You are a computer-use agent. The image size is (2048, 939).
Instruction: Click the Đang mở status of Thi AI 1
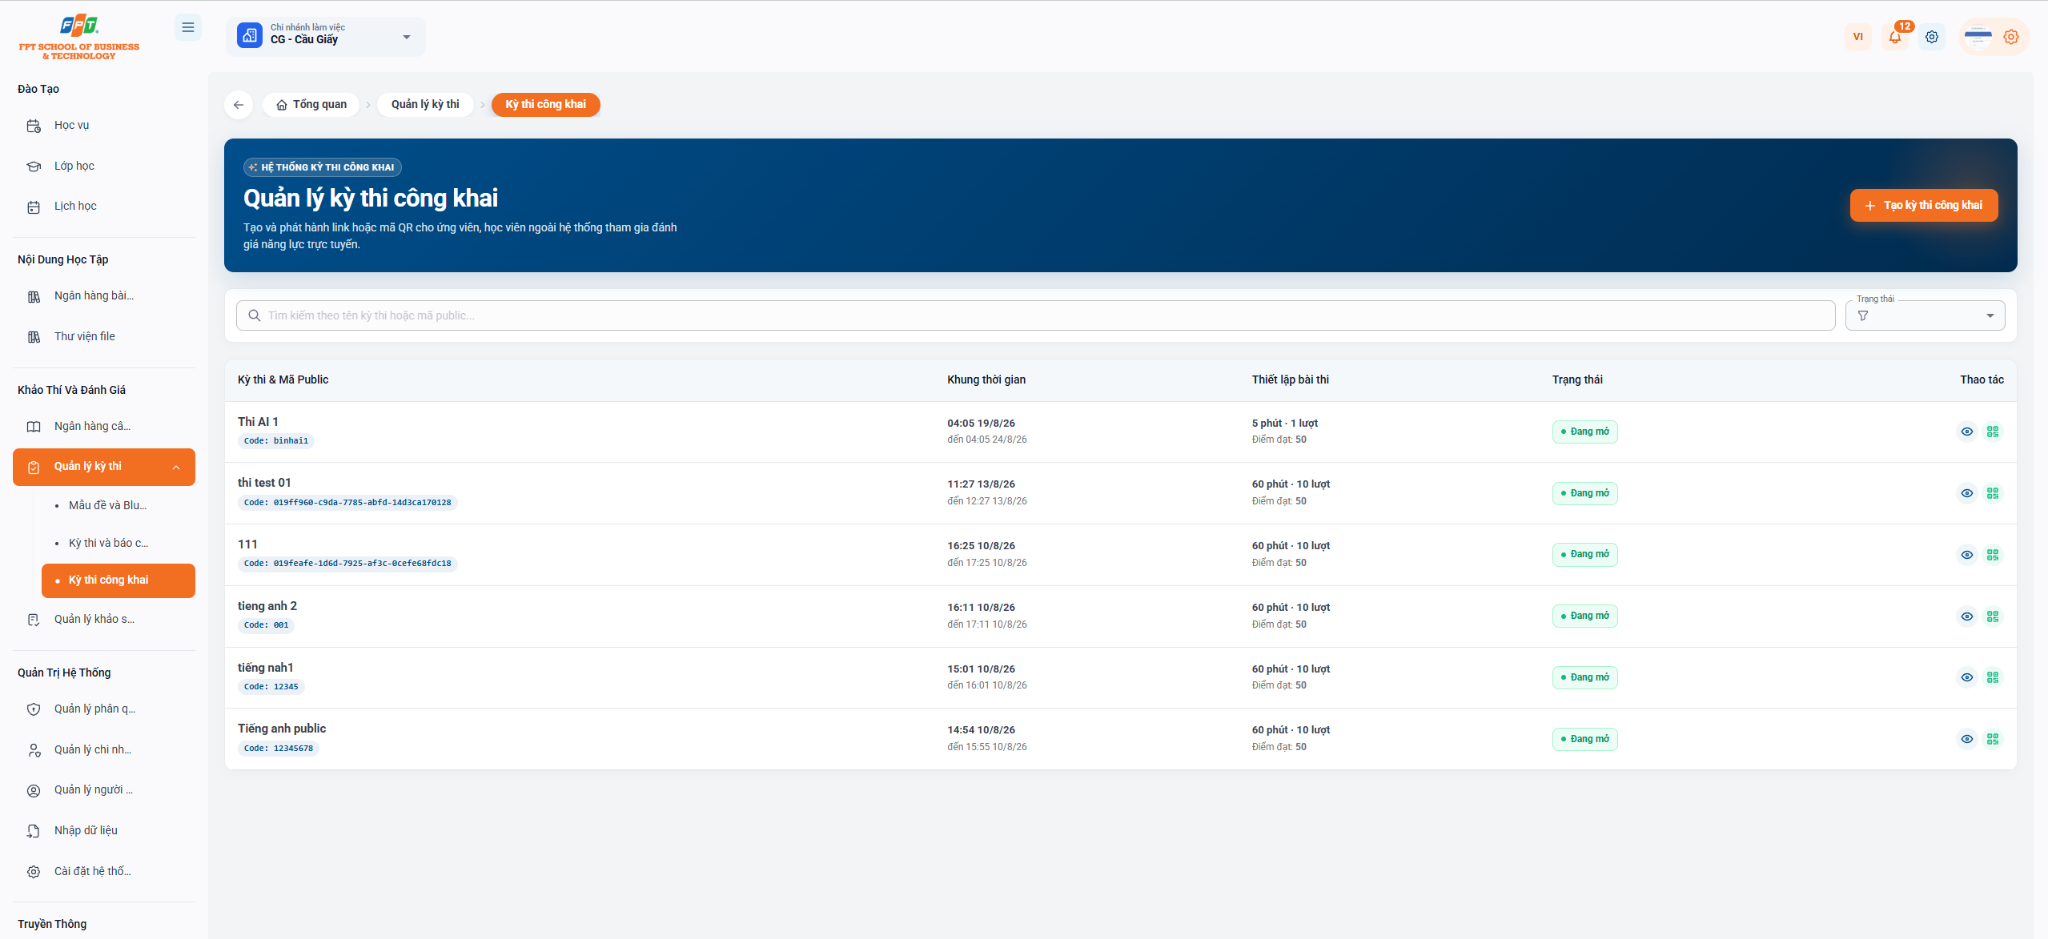point(1585,432)
